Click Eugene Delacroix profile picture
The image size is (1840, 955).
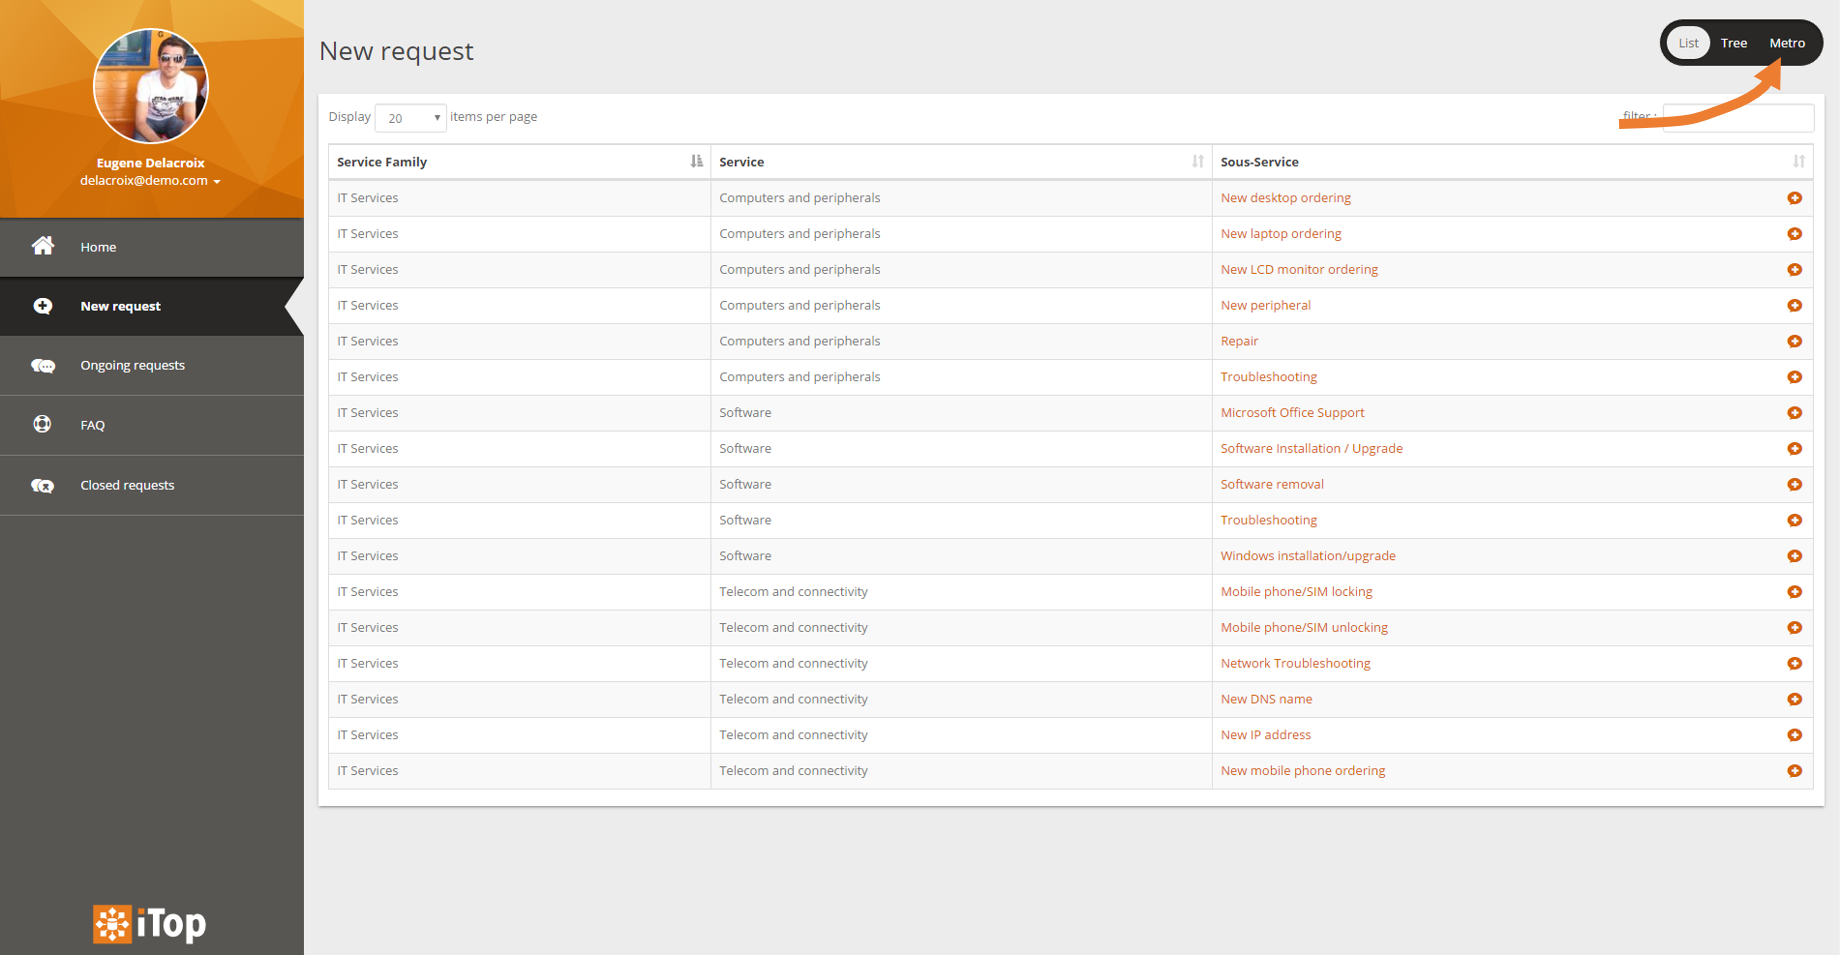151,86
